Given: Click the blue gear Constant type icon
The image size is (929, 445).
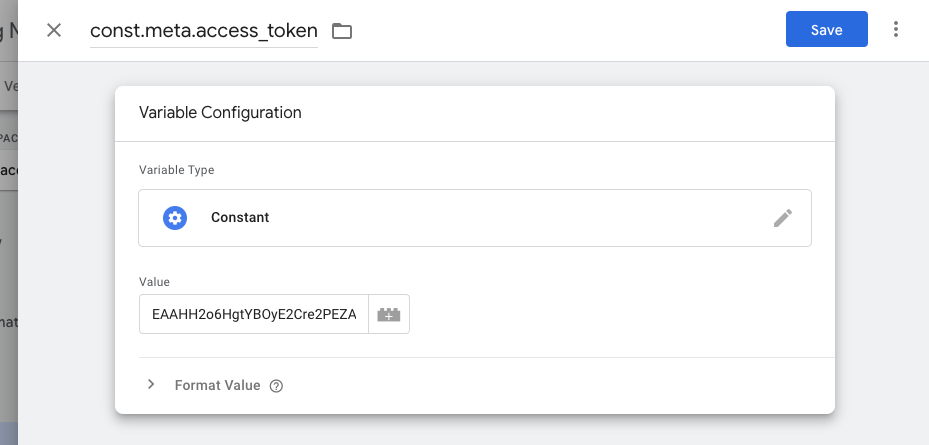Looking at the screenshot, I should tap(175, 218).
